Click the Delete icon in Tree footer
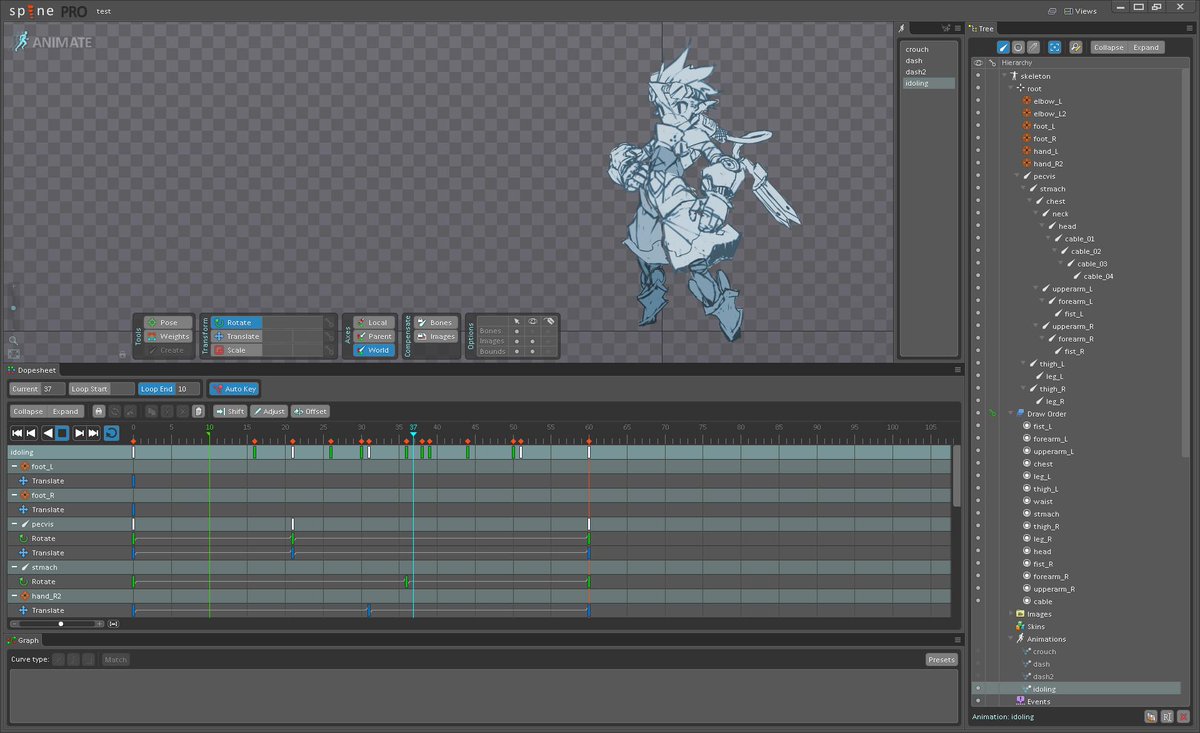The width and height of the screenshot is (1200, 733). point(1183,716)
